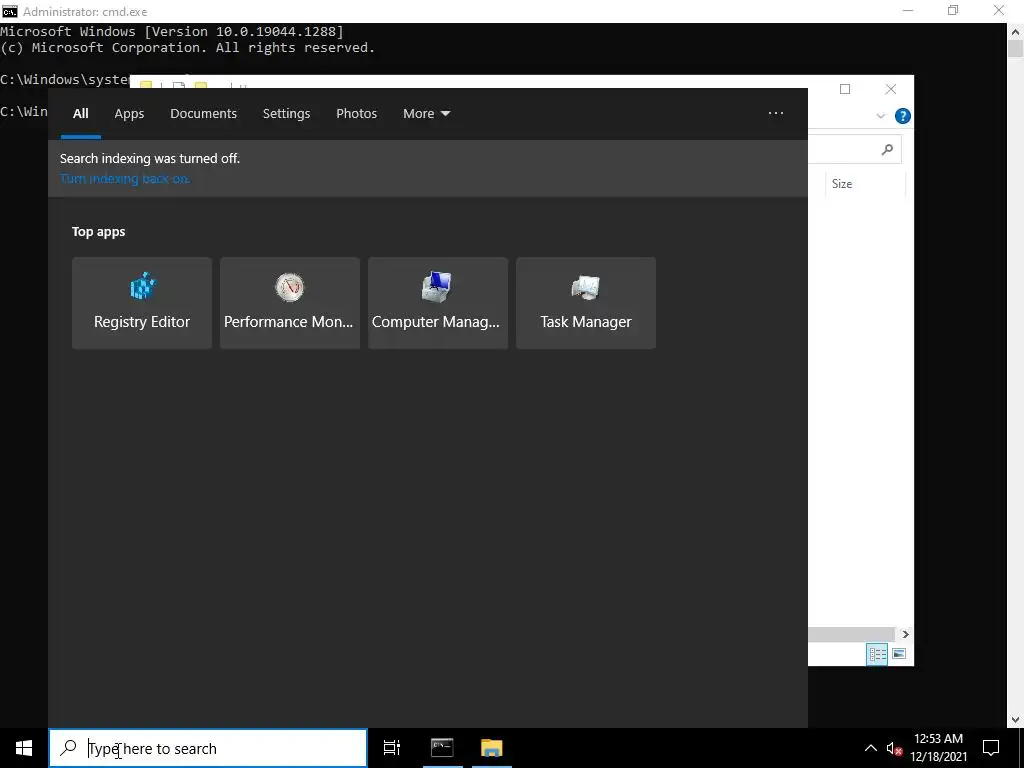Screen dimensions: 1024x768
Task: Open Computer Management tile
Action: 438,303
